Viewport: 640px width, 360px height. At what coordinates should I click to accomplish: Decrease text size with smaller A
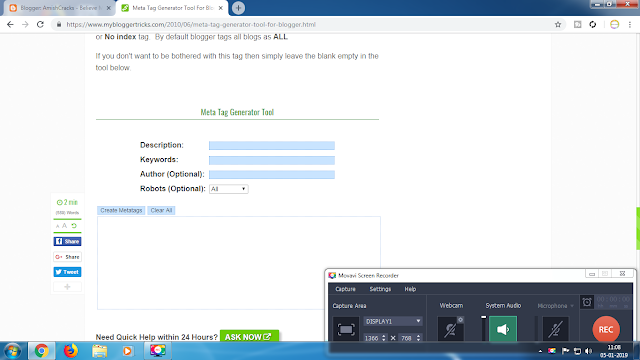coord(58,226)
